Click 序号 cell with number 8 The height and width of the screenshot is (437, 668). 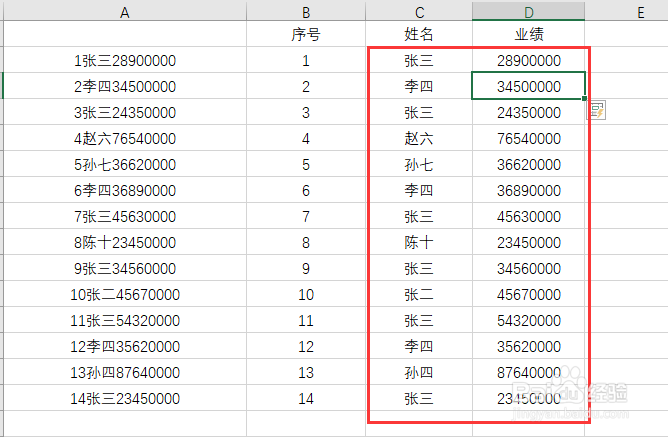coord(306,242)
